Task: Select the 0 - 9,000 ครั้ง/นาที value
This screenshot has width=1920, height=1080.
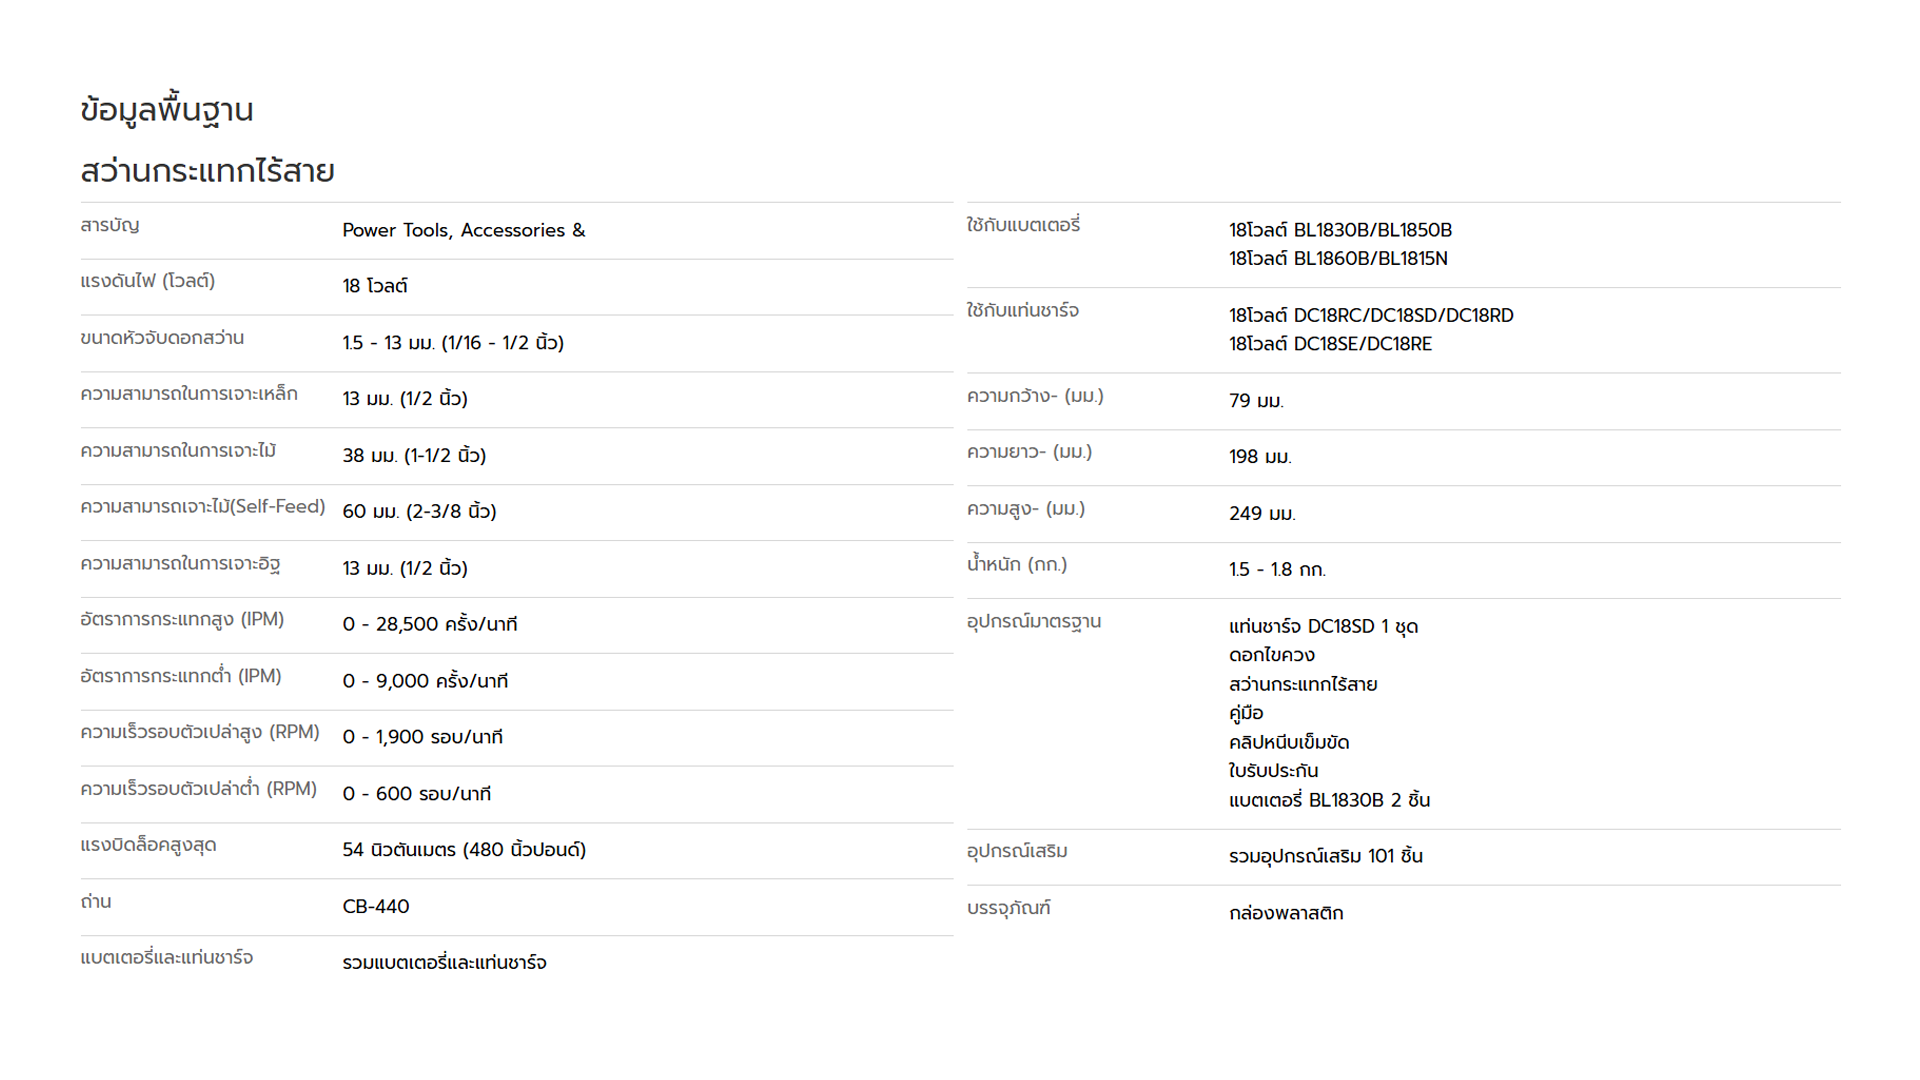Action: 425,681
